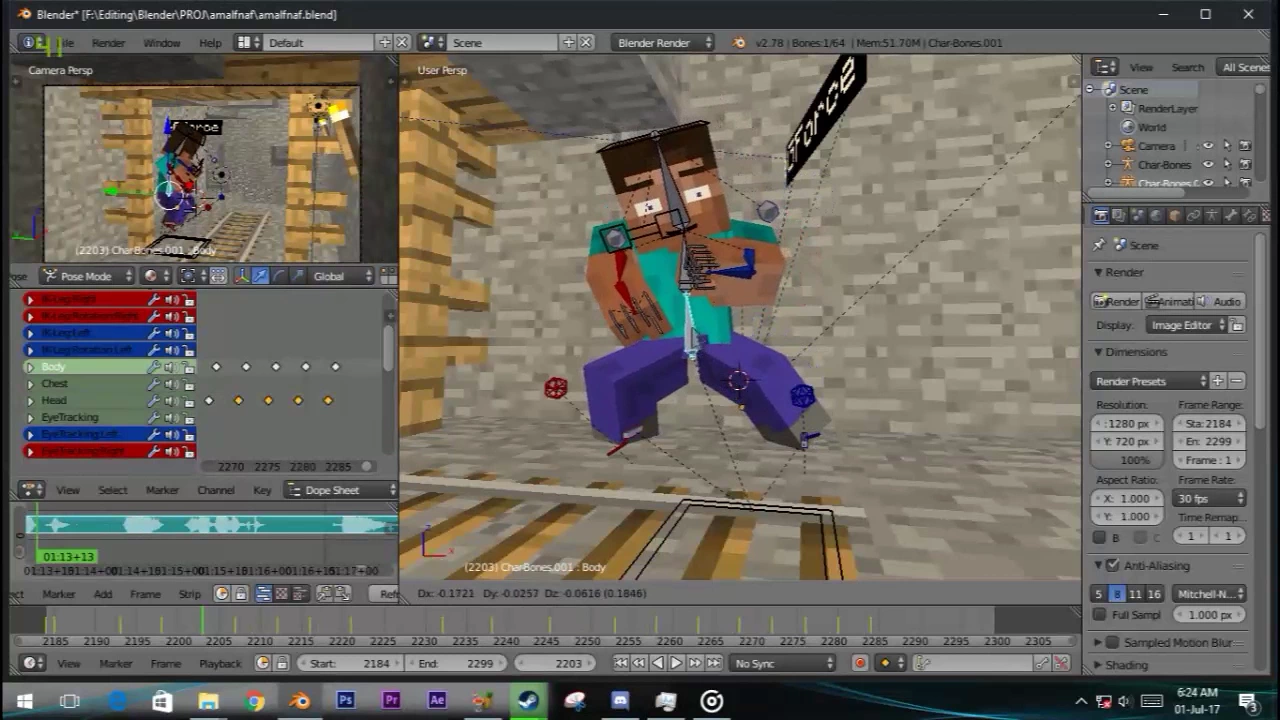Open the object properties cube tab
This screenshot has height=720, width=1280.
pyautogui.click(x=1175, y=215)
